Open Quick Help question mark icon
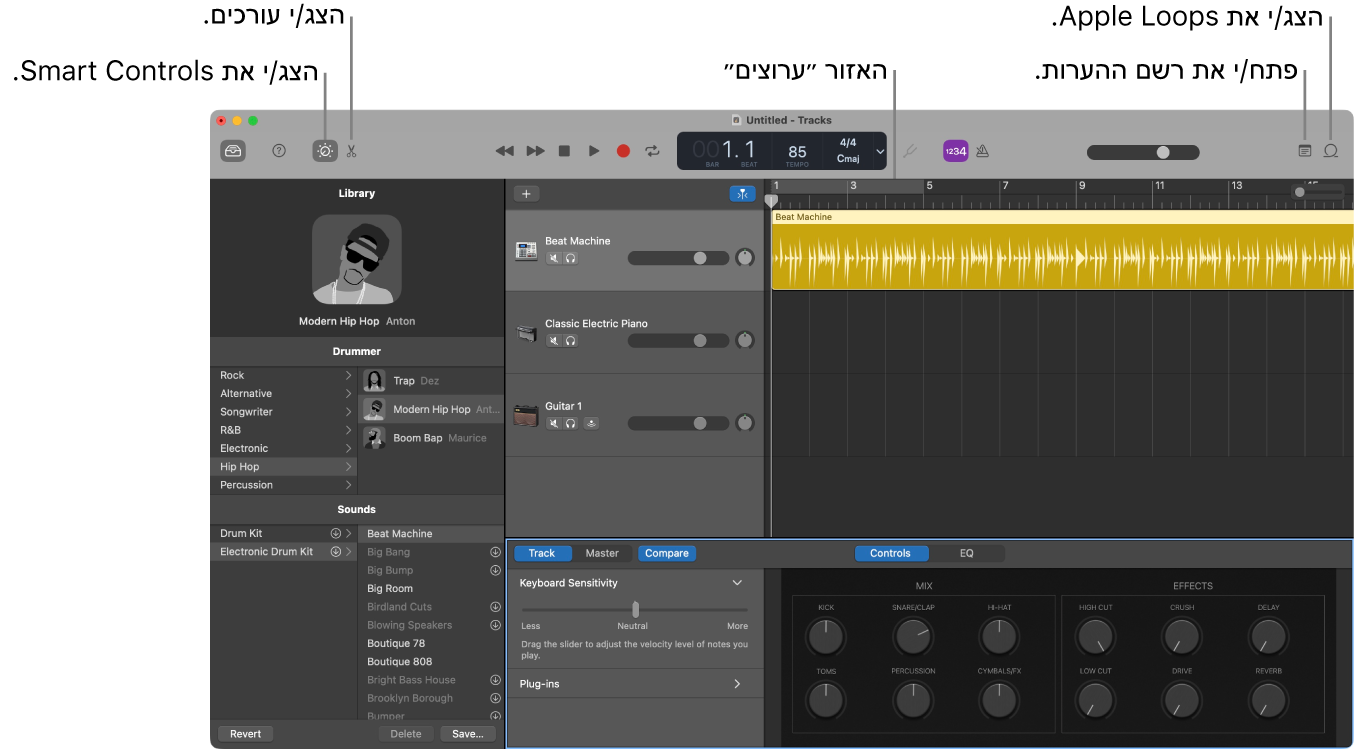The image size is (1354, 750). click(x=279, y=151)
